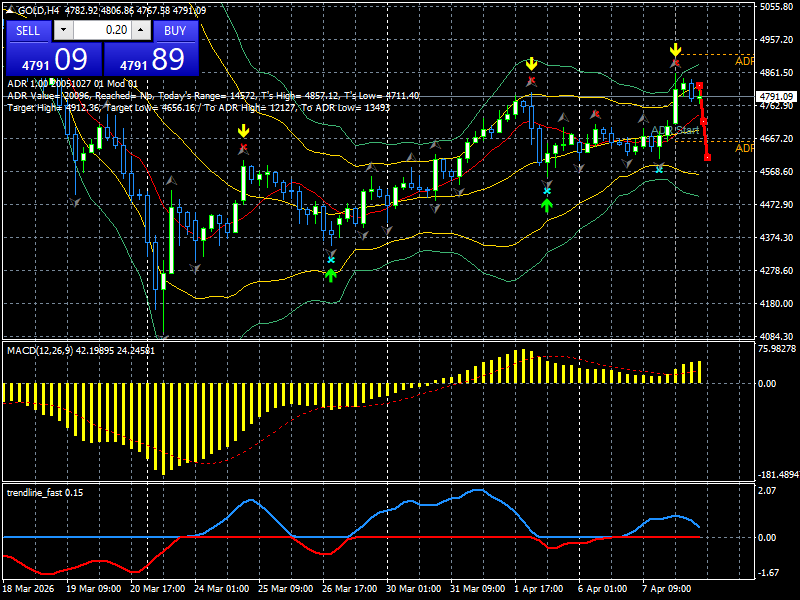
Task: Select the green up arrow near 1 Apr 17:00
Action: tap(547, 206)
